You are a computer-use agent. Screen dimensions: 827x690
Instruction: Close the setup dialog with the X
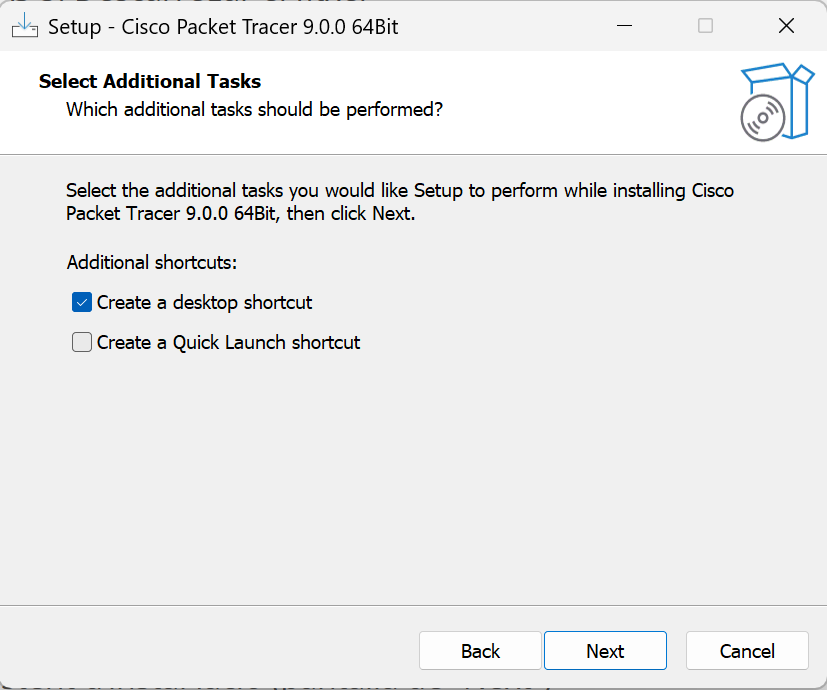(x=786, y=26)
